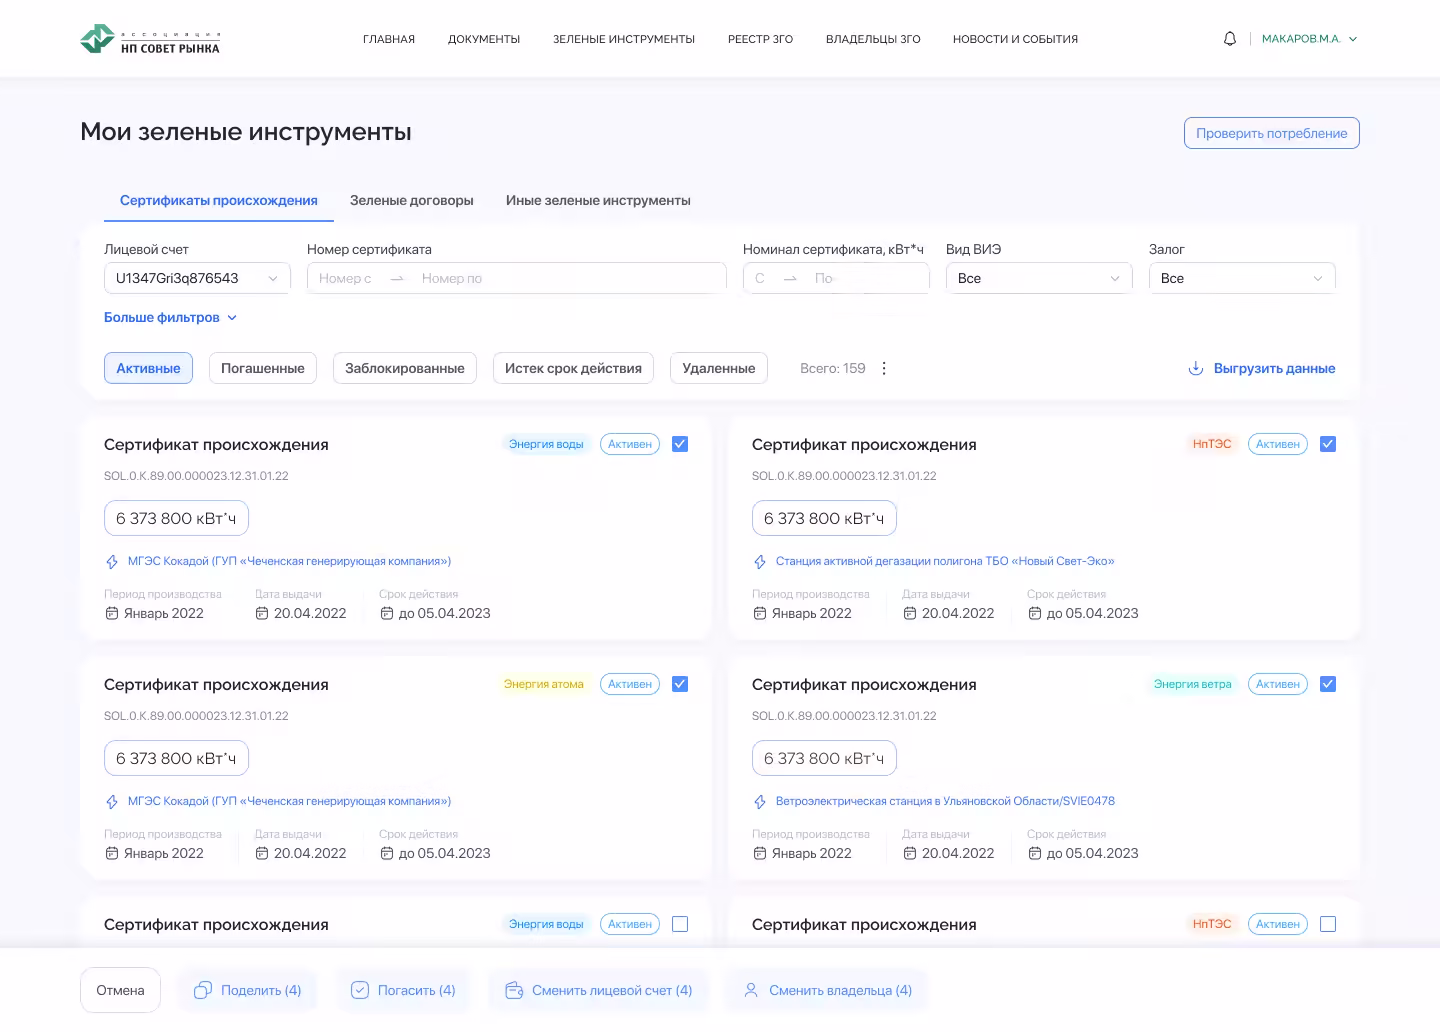
Task: Click the Поделить split icon in bottom bar
Action: pos(202,990)
